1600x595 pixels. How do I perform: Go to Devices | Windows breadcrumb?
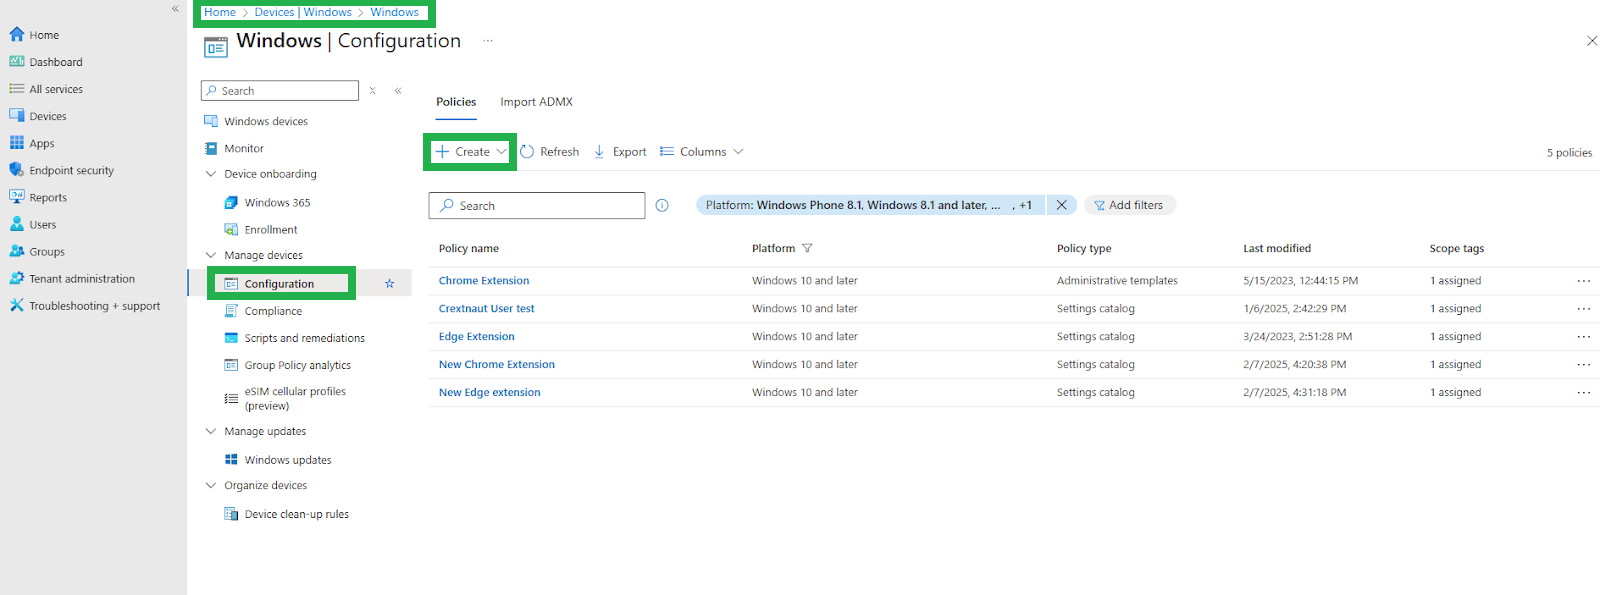pos(303,12)
